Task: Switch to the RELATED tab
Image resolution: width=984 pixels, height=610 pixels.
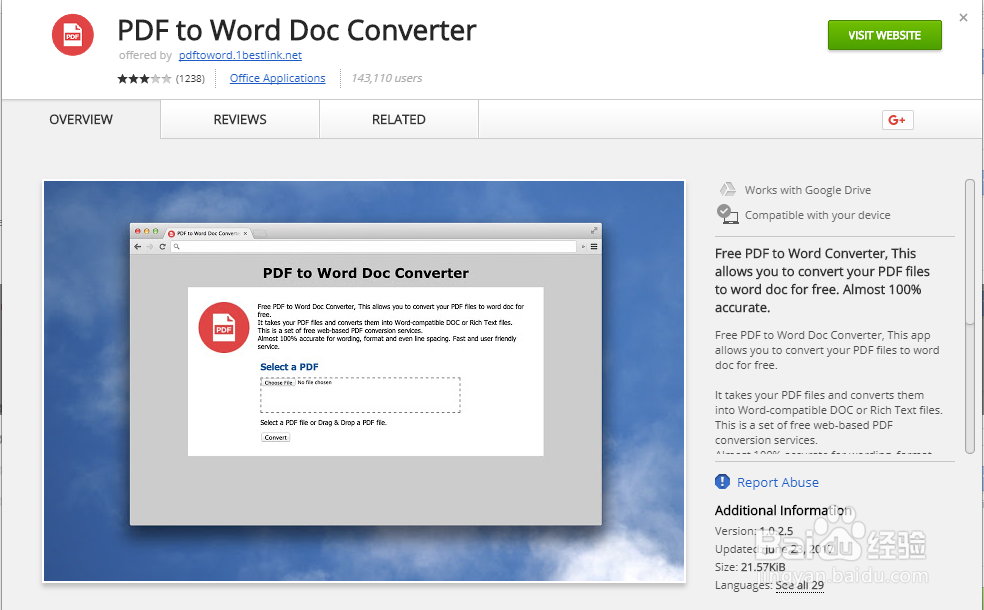Action: pyautogui.click(x=398, y=119)
